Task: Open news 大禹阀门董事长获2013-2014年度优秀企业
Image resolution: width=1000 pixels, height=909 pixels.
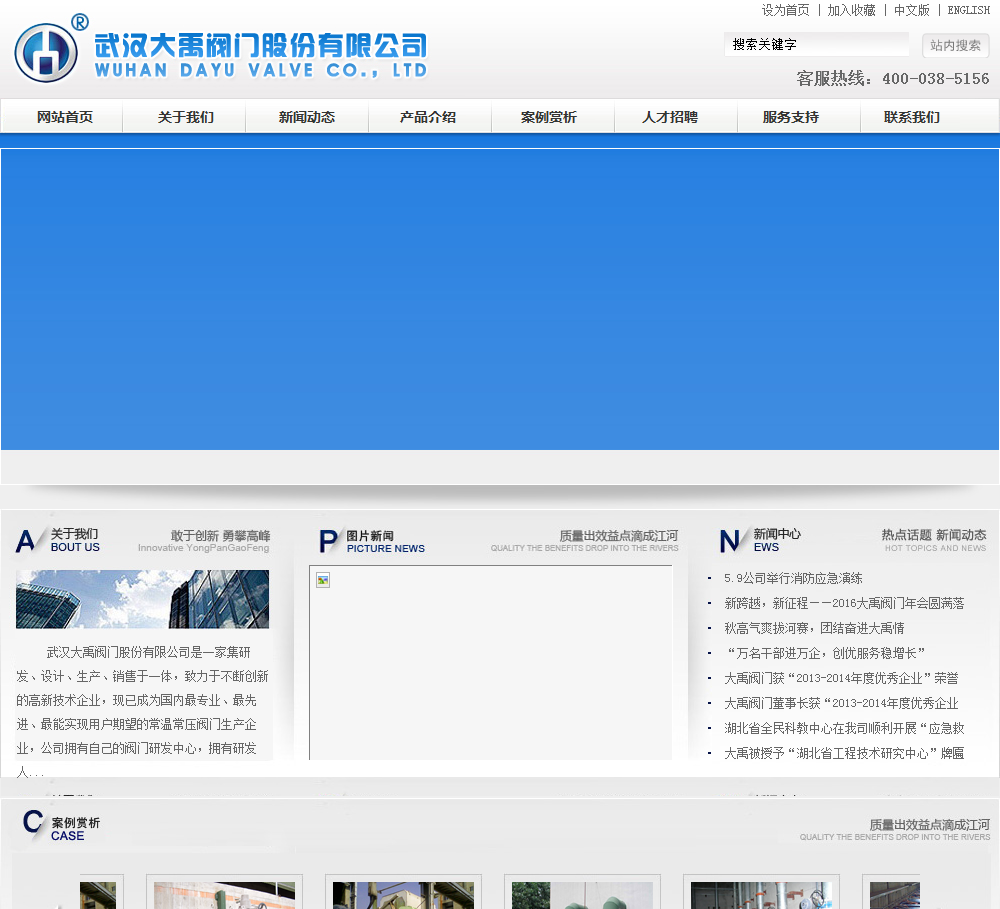Action: click(841, 703)
